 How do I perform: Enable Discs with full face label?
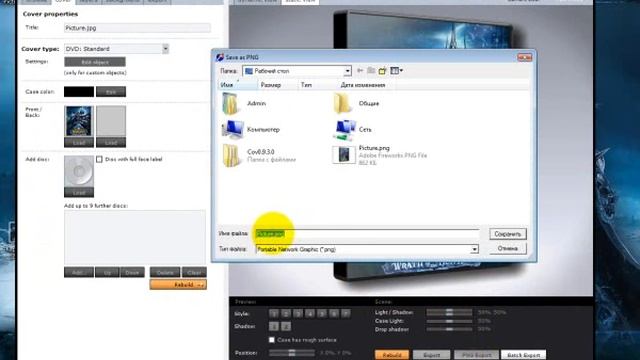click(99, 159)
